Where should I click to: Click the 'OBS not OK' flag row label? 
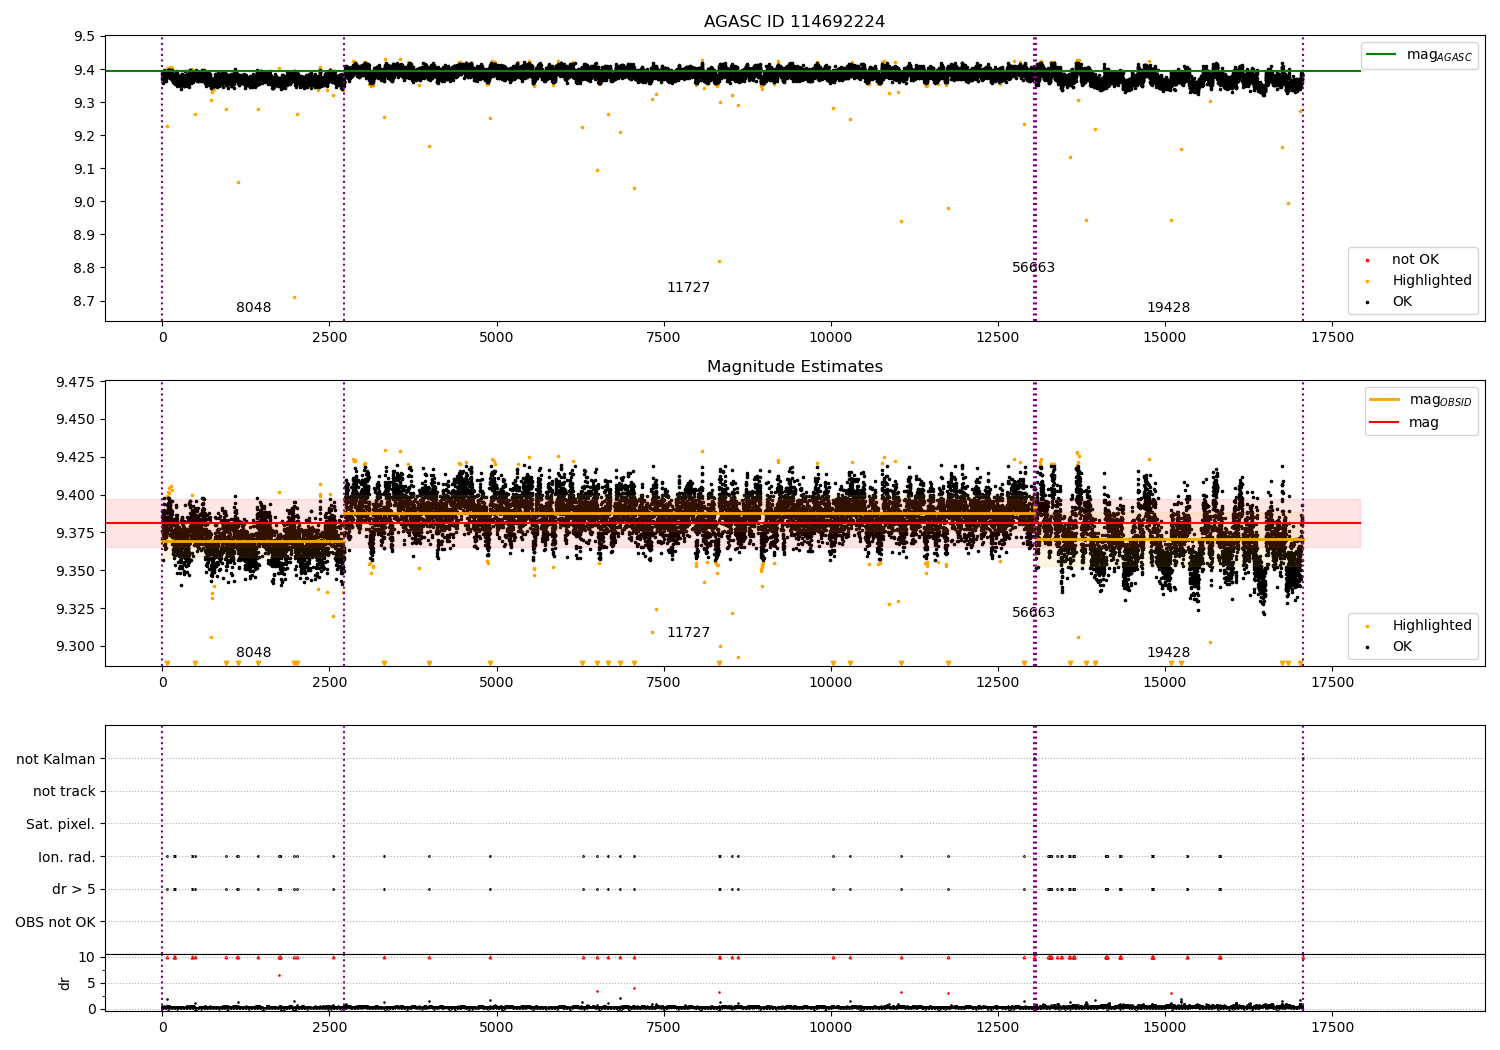55,922
